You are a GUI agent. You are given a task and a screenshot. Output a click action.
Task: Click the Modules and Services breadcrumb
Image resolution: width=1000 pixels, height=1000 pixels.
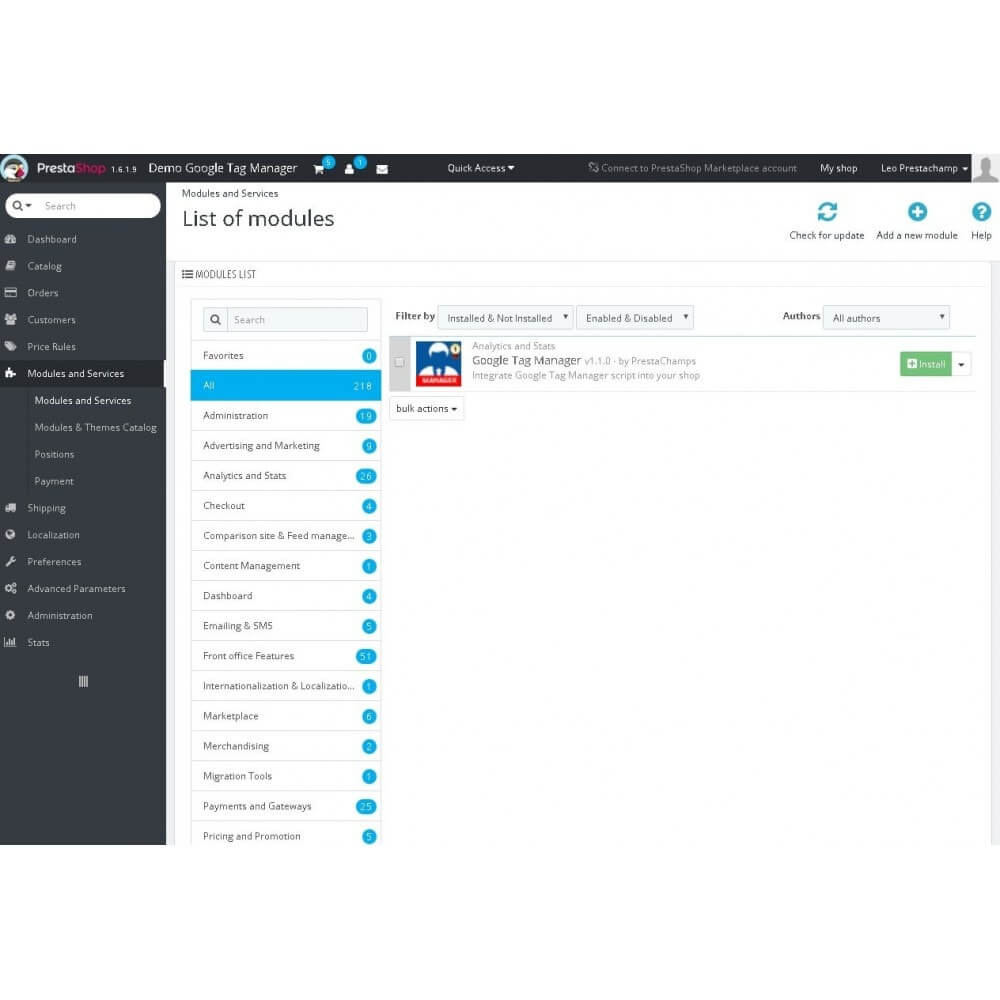coord(230,193)
